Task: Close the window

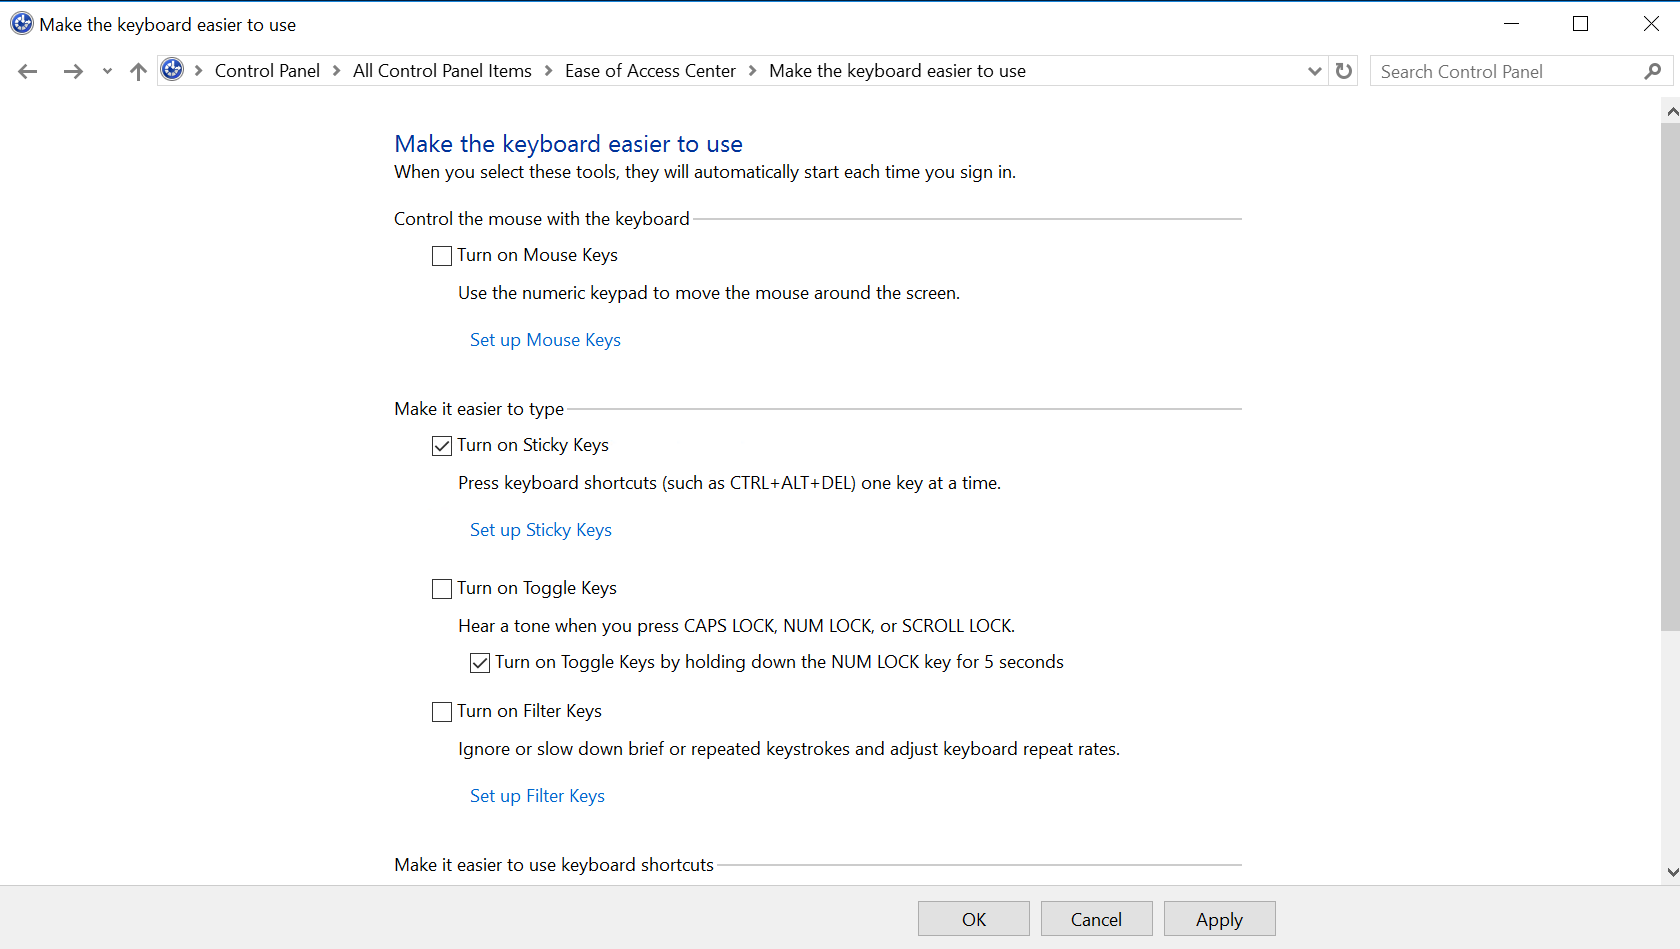Action: click(x=1650, y=24)
